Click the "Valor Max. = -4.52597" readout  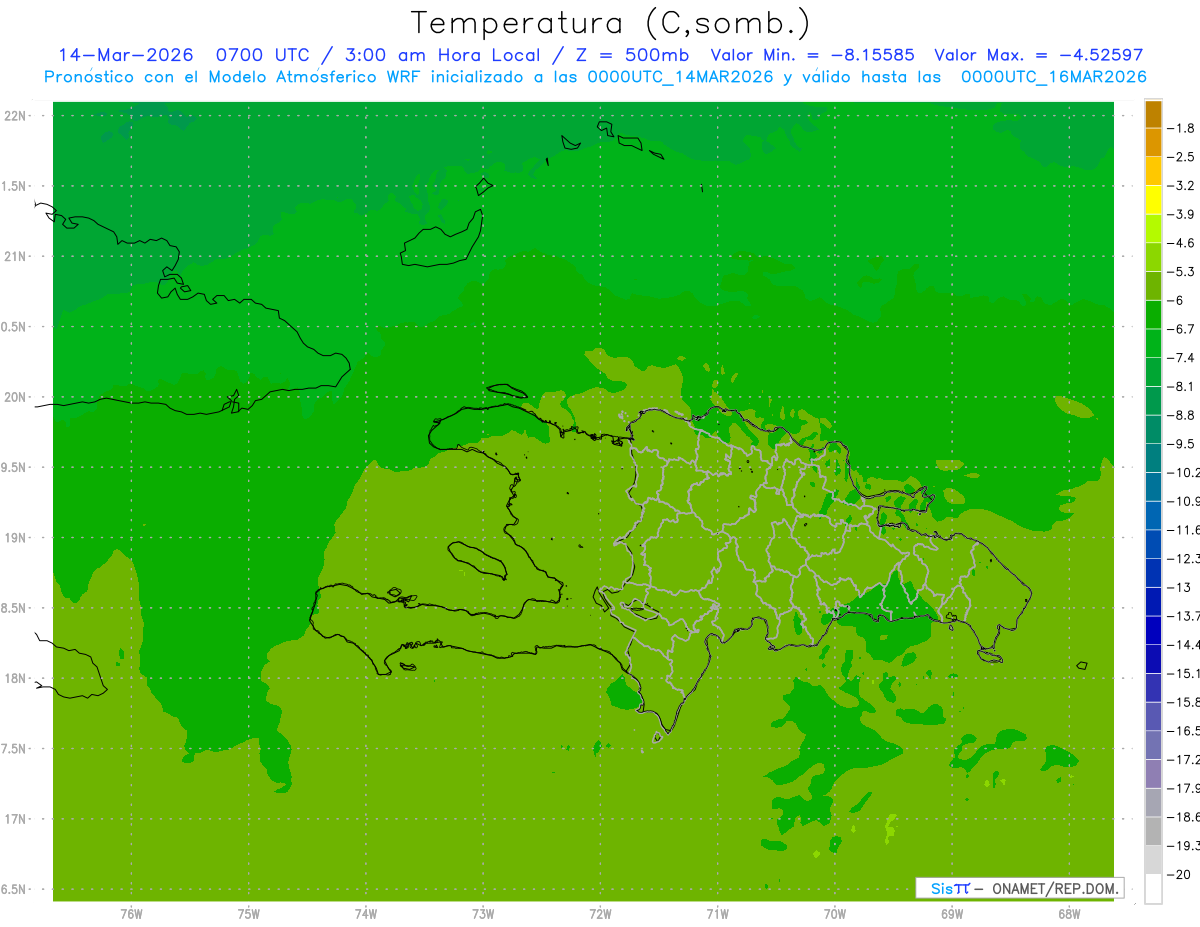1038,55
